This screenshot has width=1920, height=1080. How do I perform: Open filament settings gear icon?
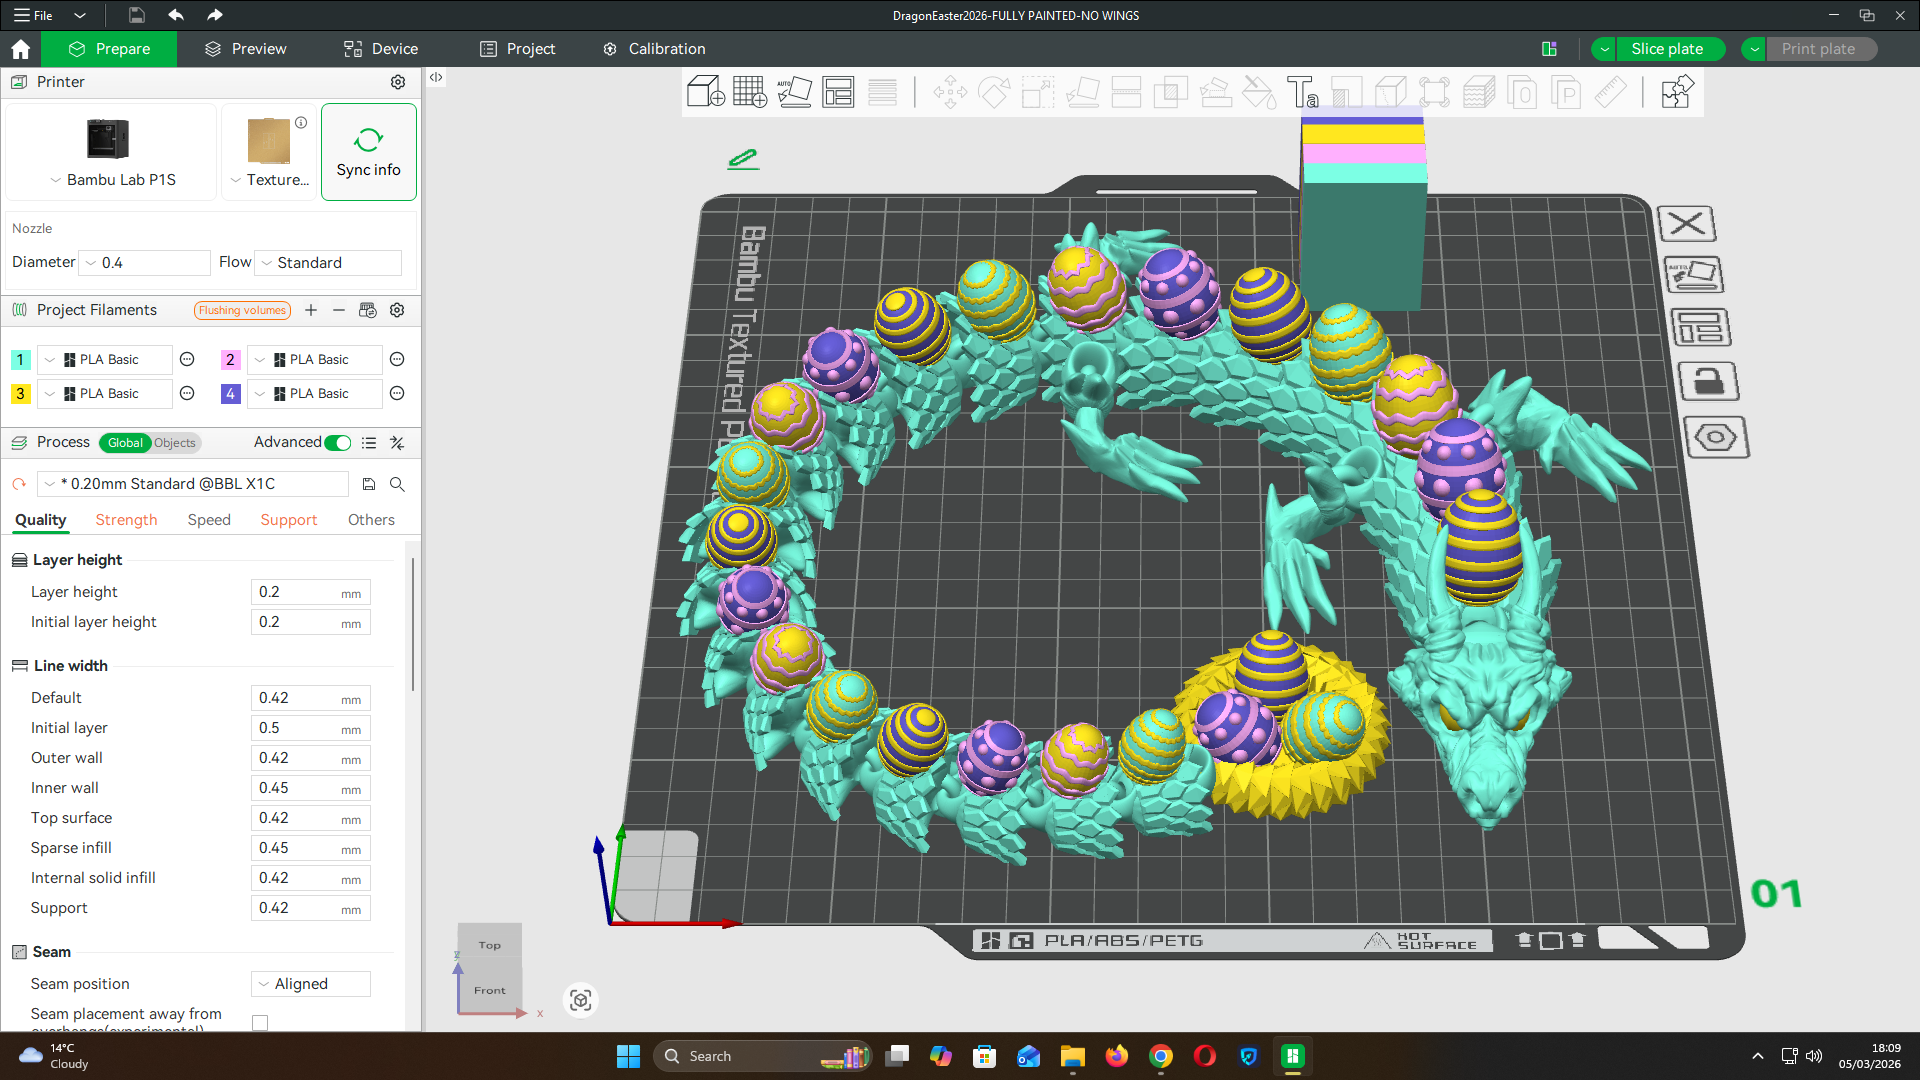point(397,310)
